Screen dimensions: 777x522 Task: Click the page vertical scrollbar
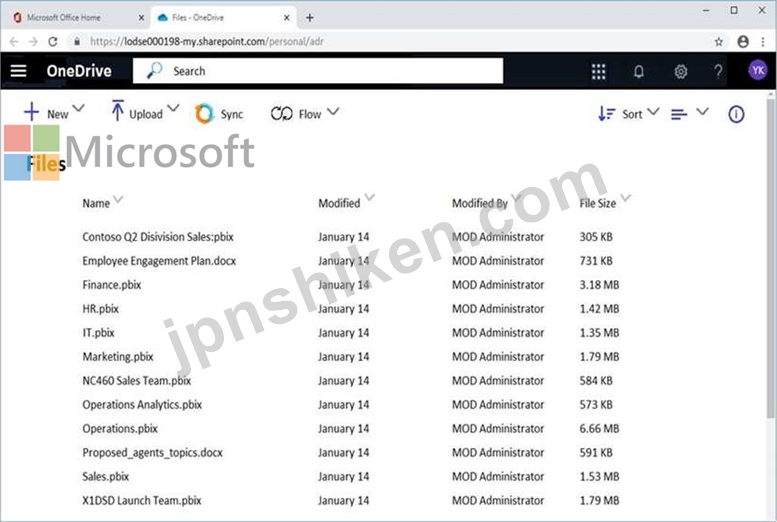(x=771, y=258)
